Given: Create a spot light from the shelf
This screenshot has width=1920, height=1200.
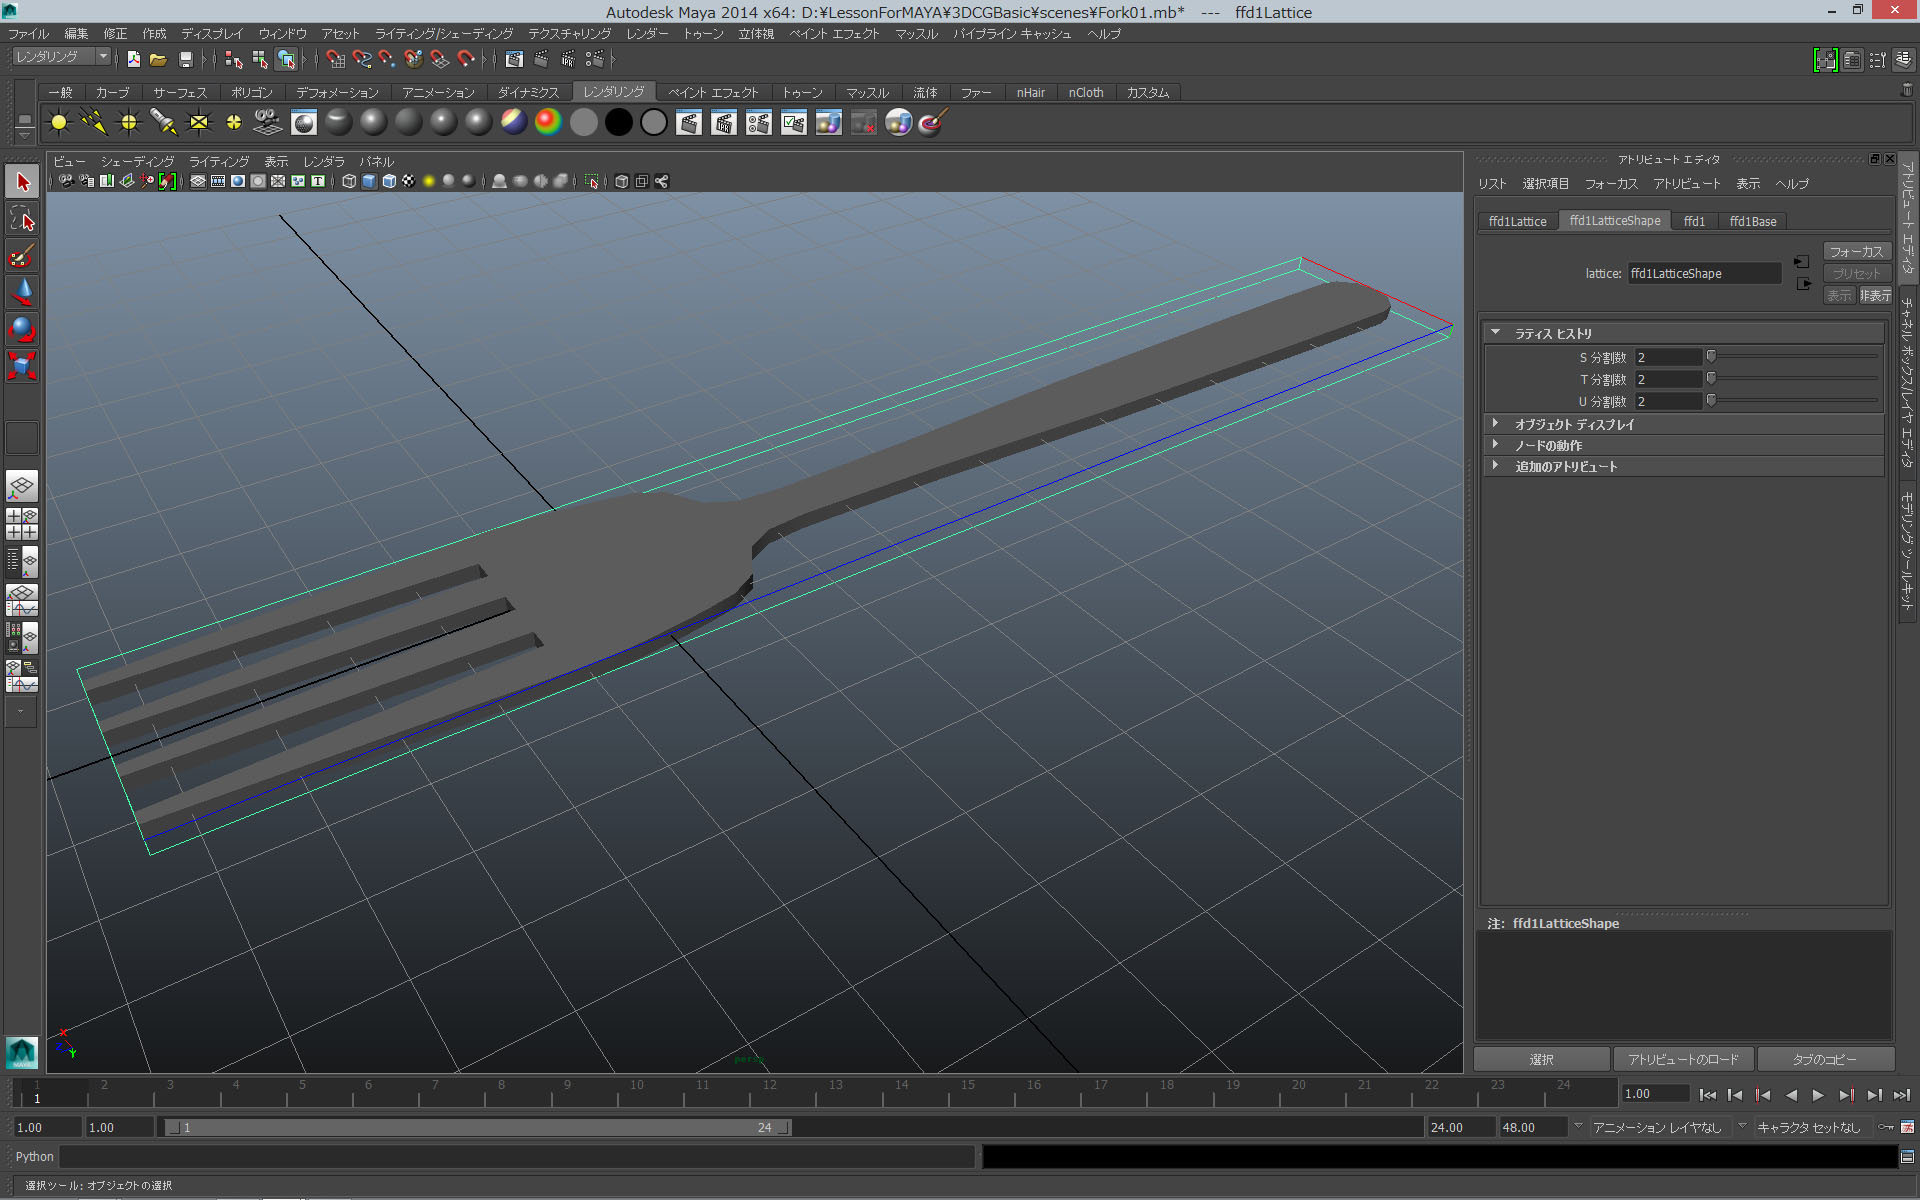Looking at the screenshot, I should coord(163,122).
